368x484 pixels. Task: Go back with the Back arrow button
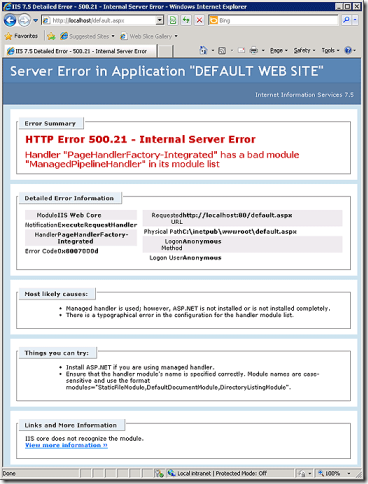tap(10, 21)
